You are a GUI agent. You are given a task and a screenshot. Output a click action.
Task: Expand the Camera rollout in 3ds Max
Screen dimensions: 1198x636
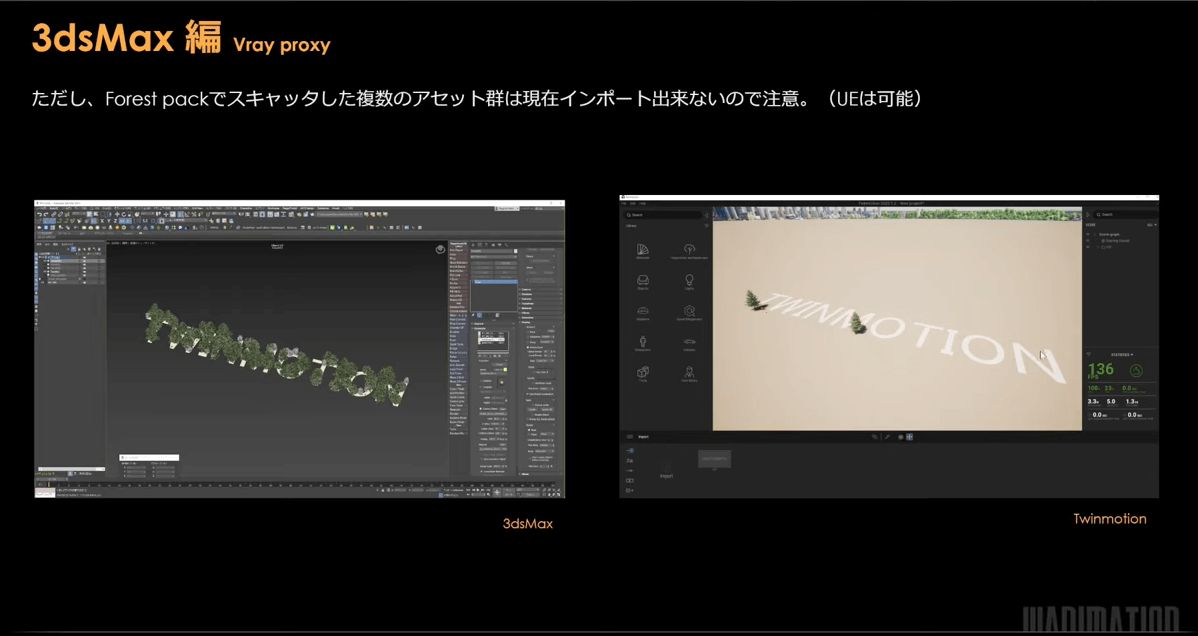click(x=540, y=290)
